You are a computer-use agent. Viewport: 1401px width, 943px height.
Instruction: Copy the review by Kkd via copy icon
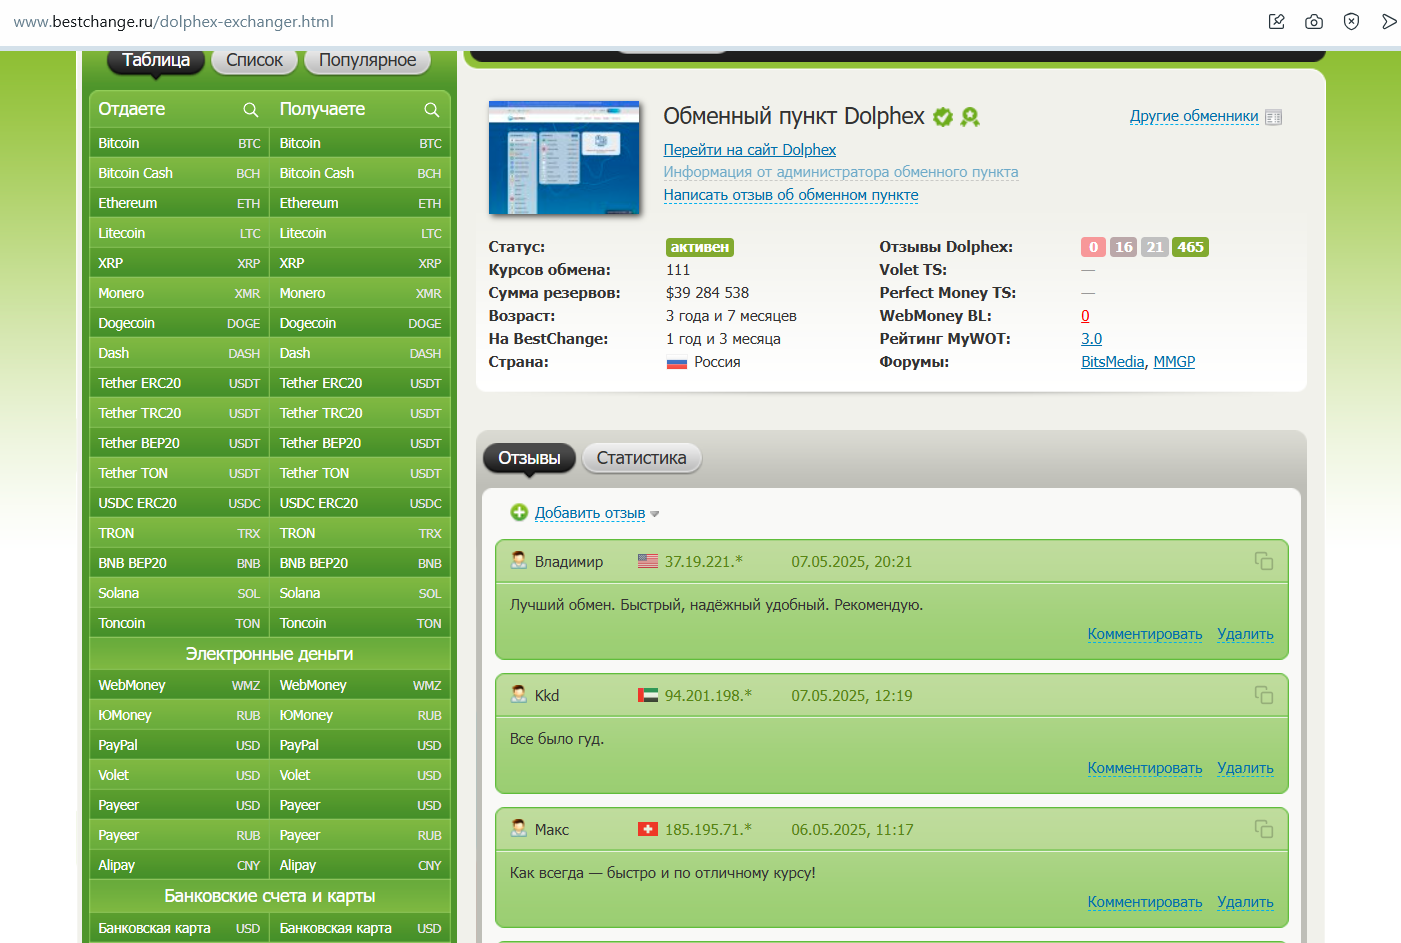[x=1264, y=695]
